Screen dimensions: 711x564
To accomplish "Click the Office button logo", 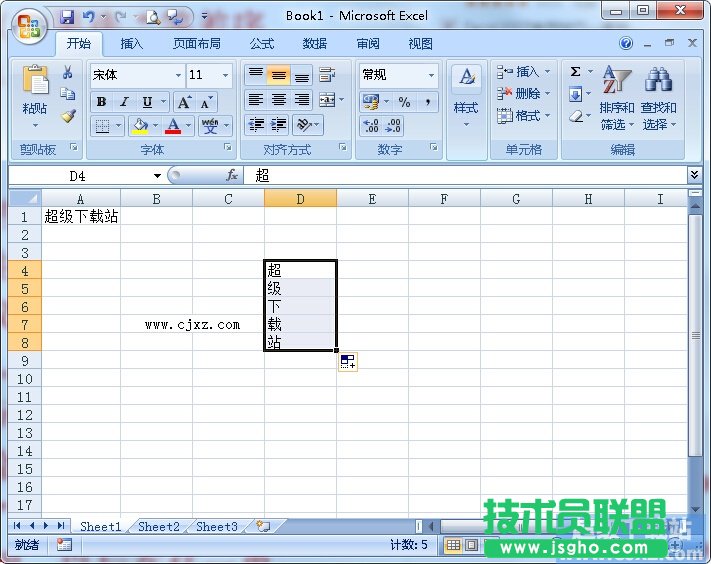I will tap(29, 25).
